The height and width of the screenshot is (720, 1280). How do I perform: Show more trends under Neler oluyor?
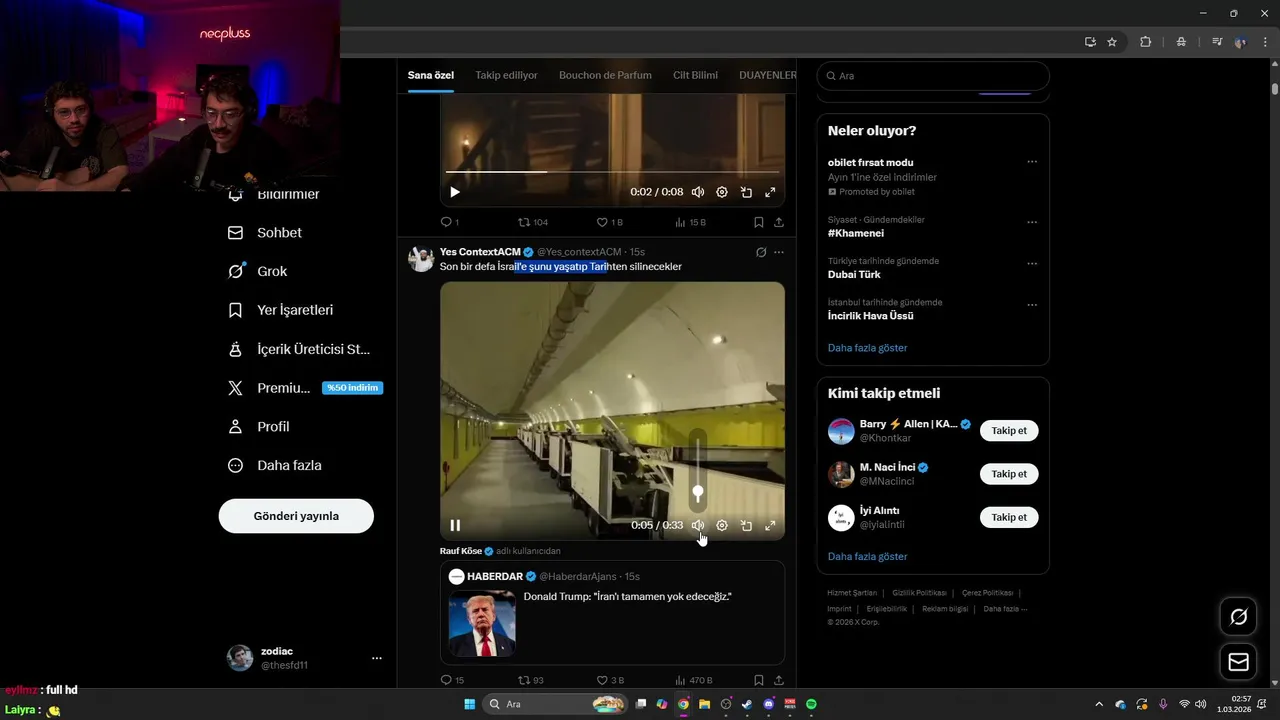868,348
